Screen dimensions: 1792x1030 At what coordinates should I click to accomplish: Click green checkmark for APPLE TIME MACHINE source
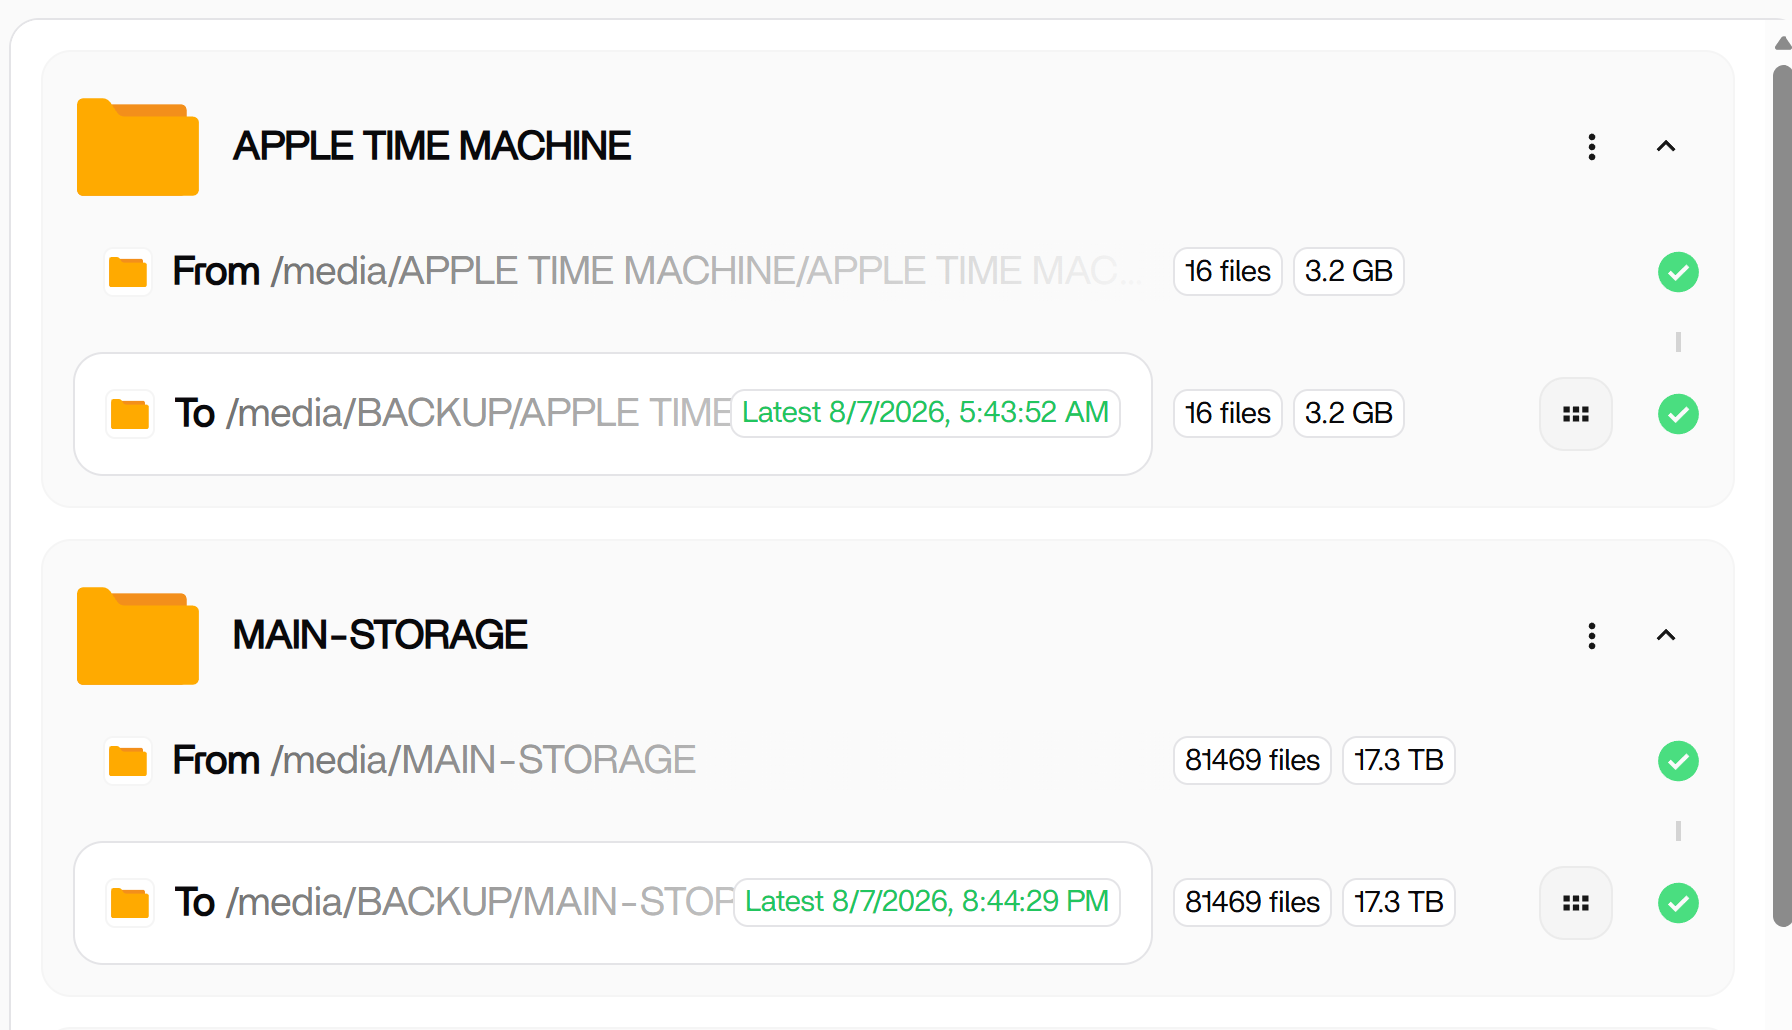(1678, 272)
